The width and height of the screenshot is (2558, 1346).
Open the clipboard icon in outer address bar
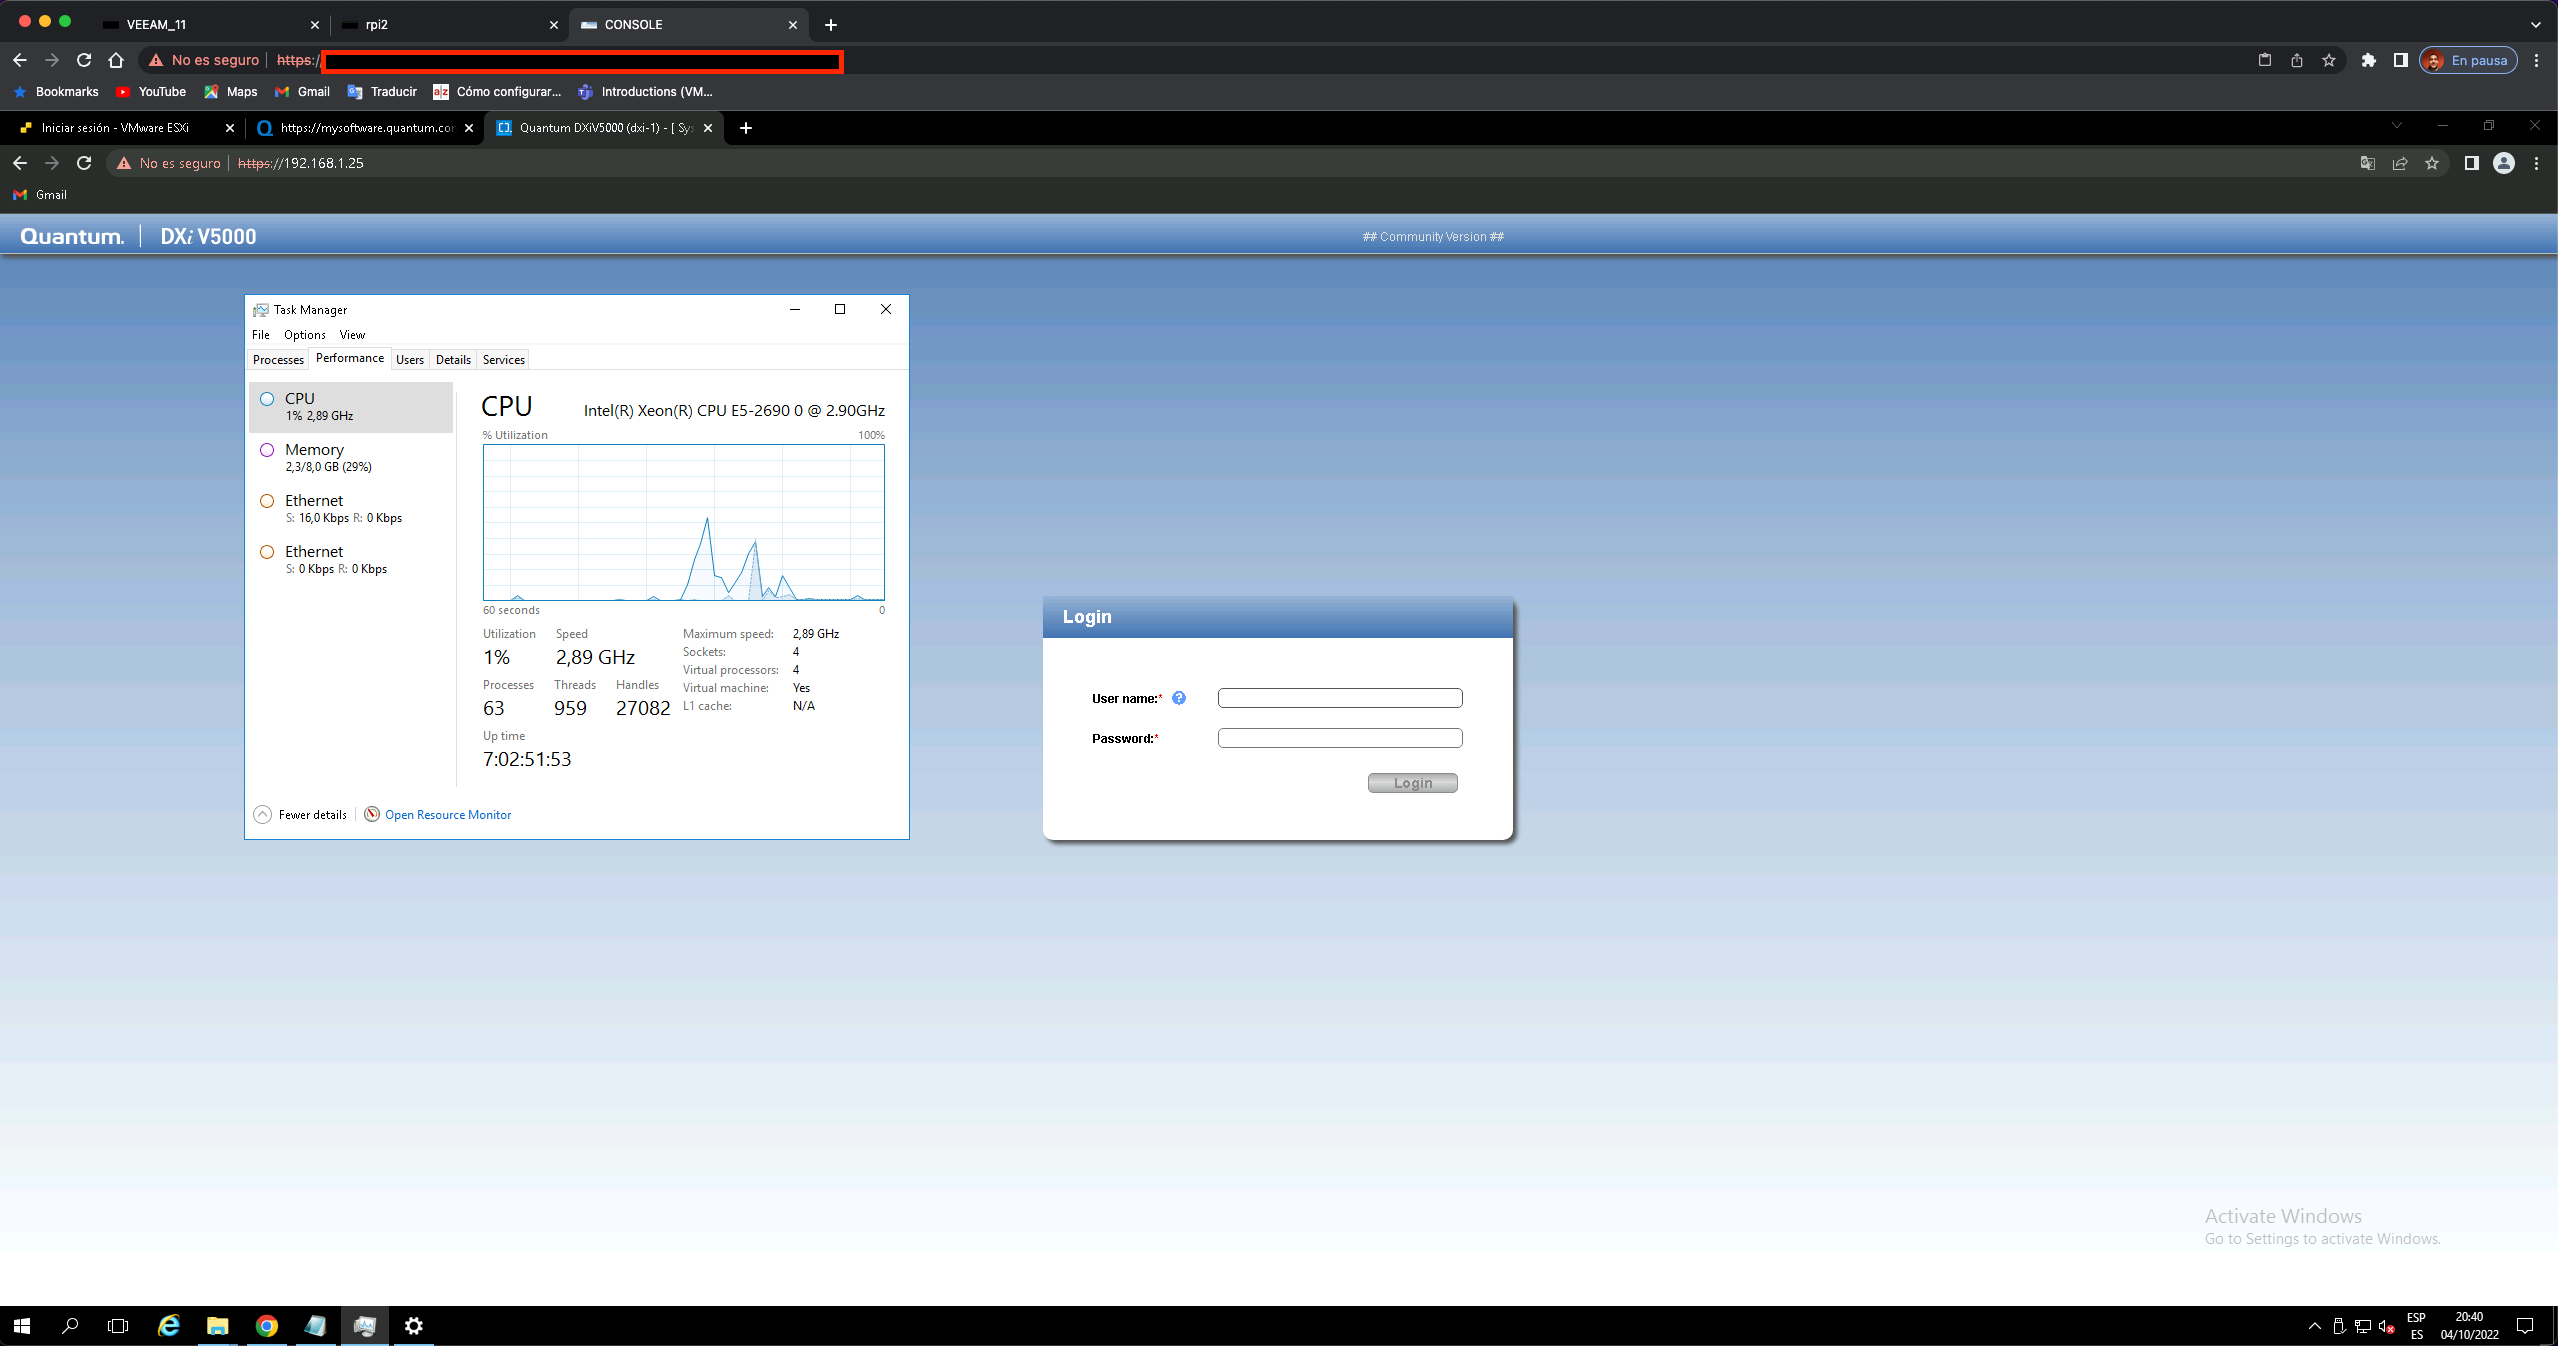2265,60
